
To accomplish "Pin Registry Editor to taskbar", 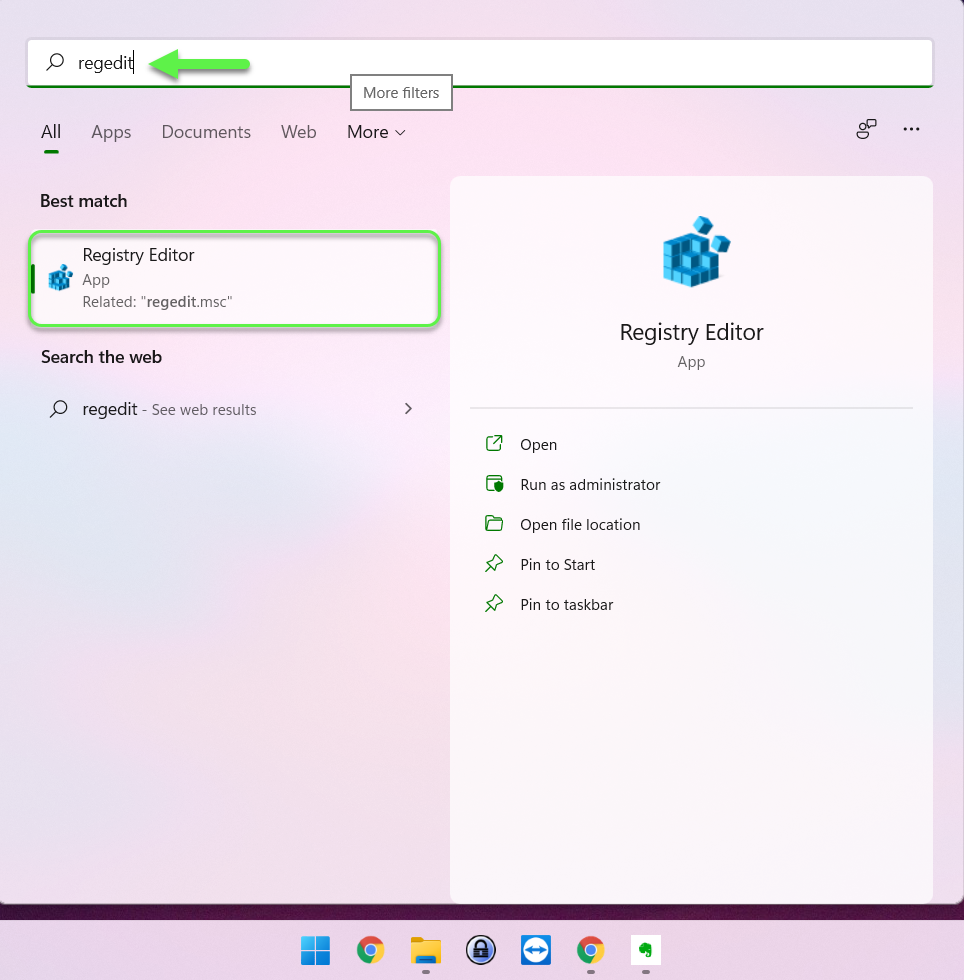I will coord(566,605).
